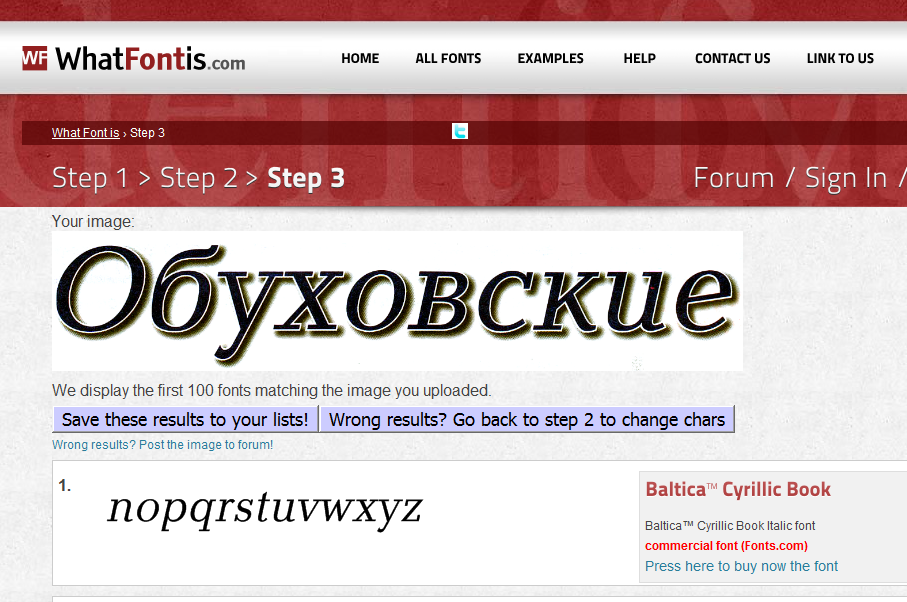Click uploaded Обуховские image

[397, 301]
